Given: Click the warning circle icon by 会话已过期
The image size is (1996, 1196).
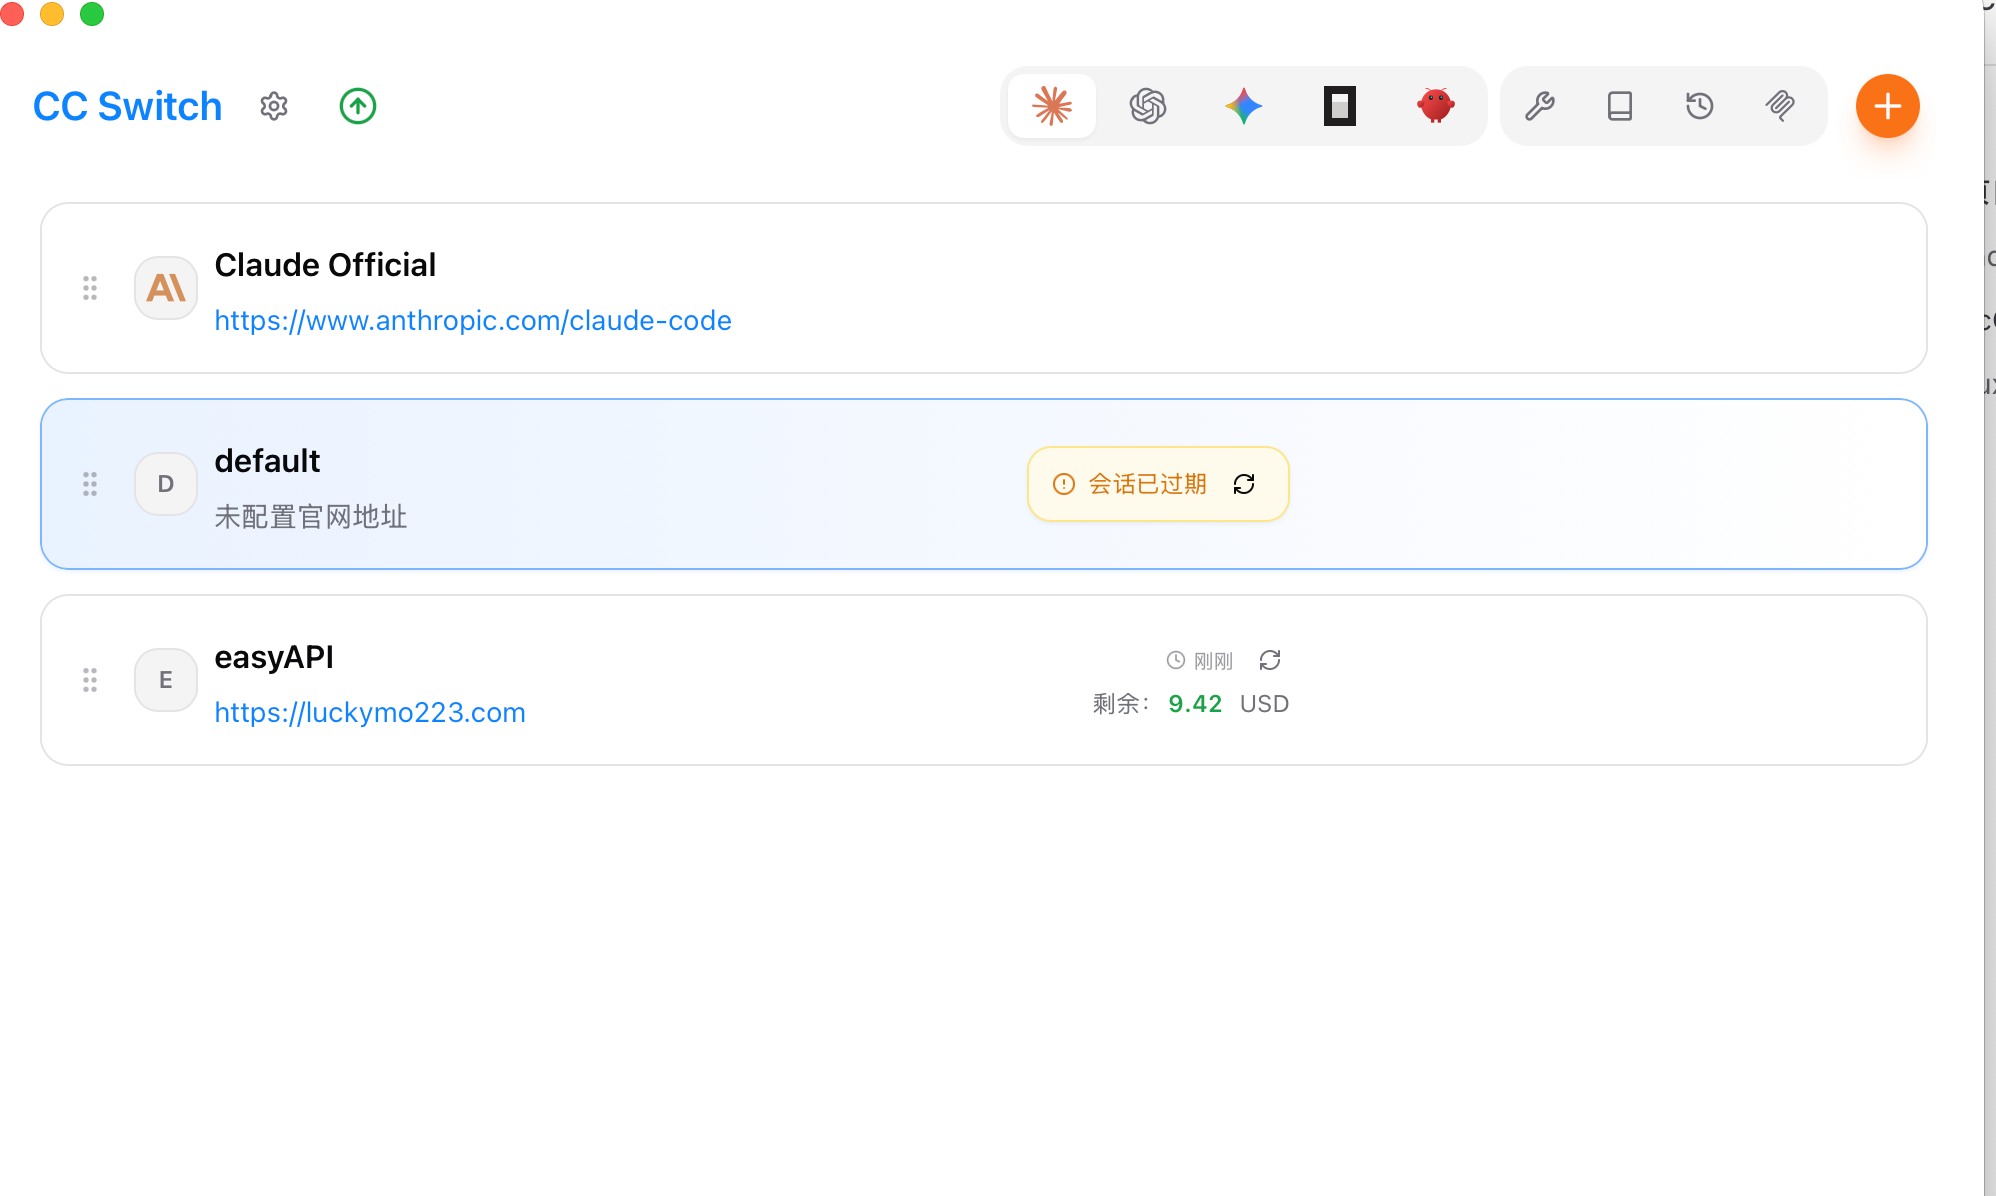Looking at the screenshot, I should pos(1064,484).
